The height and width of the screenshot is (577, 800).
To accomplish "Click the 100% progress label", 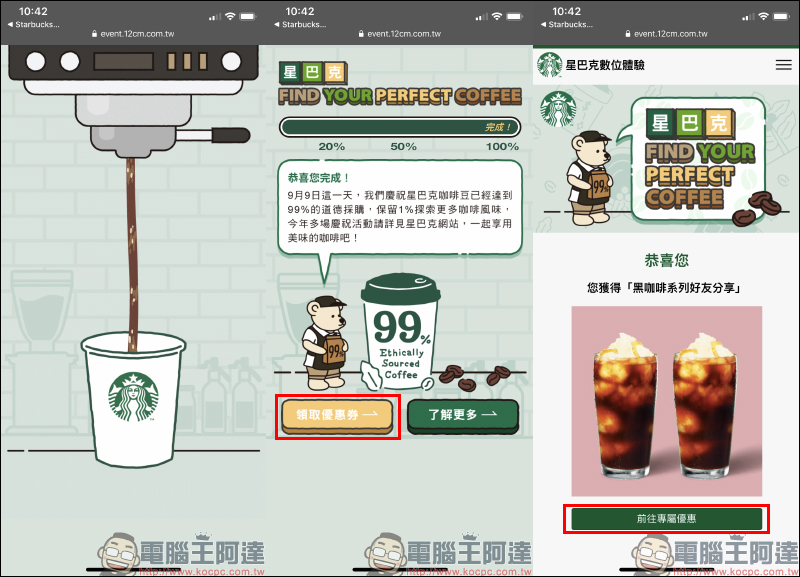I will point(502,147).
